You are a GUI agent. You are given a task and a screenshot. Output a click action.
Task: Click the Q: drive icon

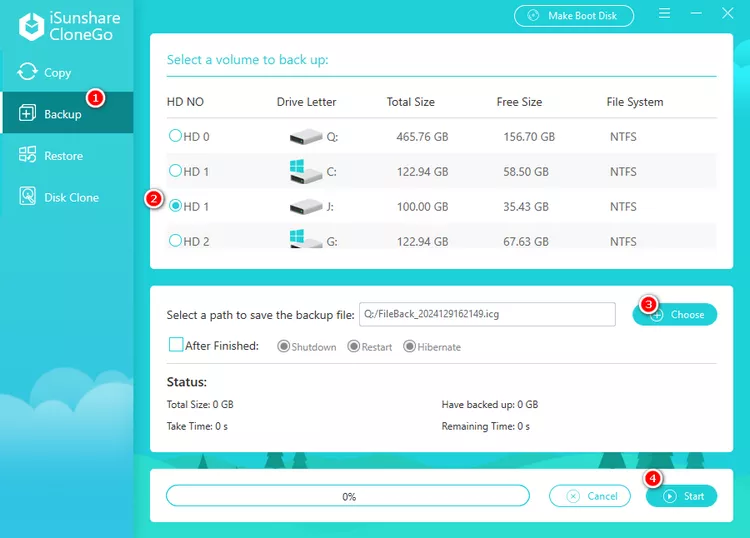point(306,137)
